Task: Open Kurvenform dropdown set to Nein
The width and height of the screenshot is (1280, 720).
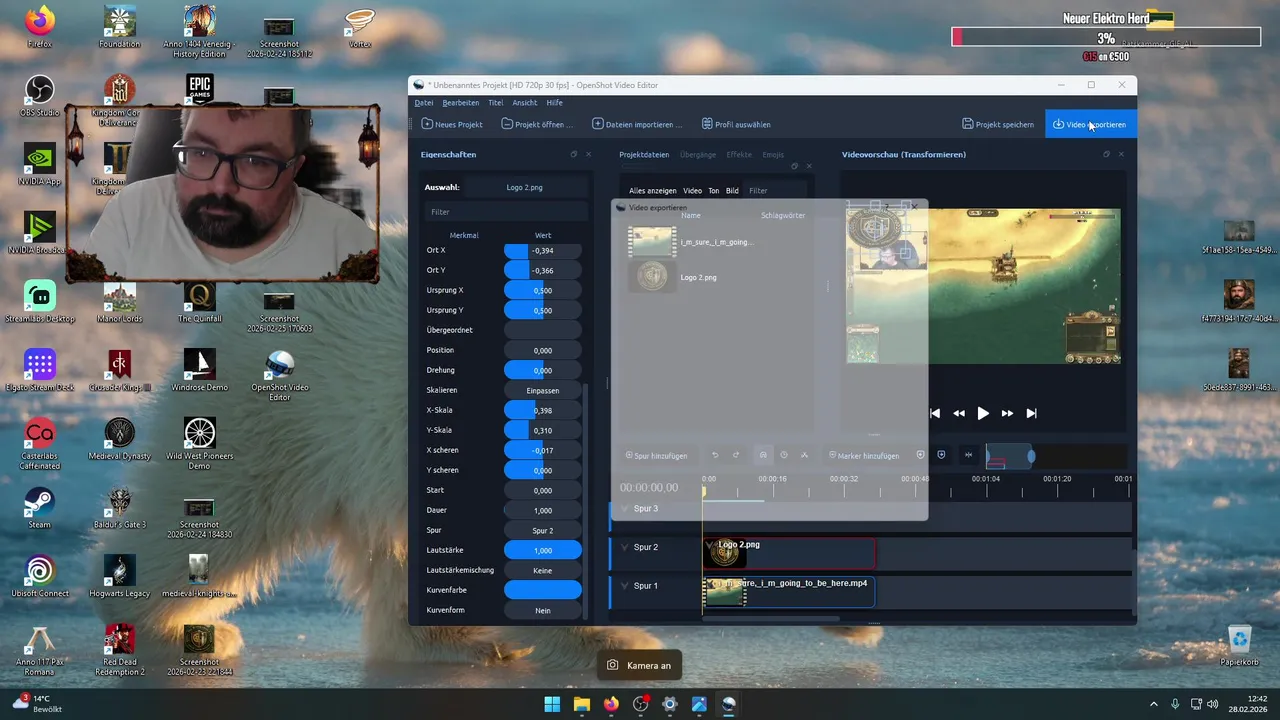Action: tap(543, 610)
